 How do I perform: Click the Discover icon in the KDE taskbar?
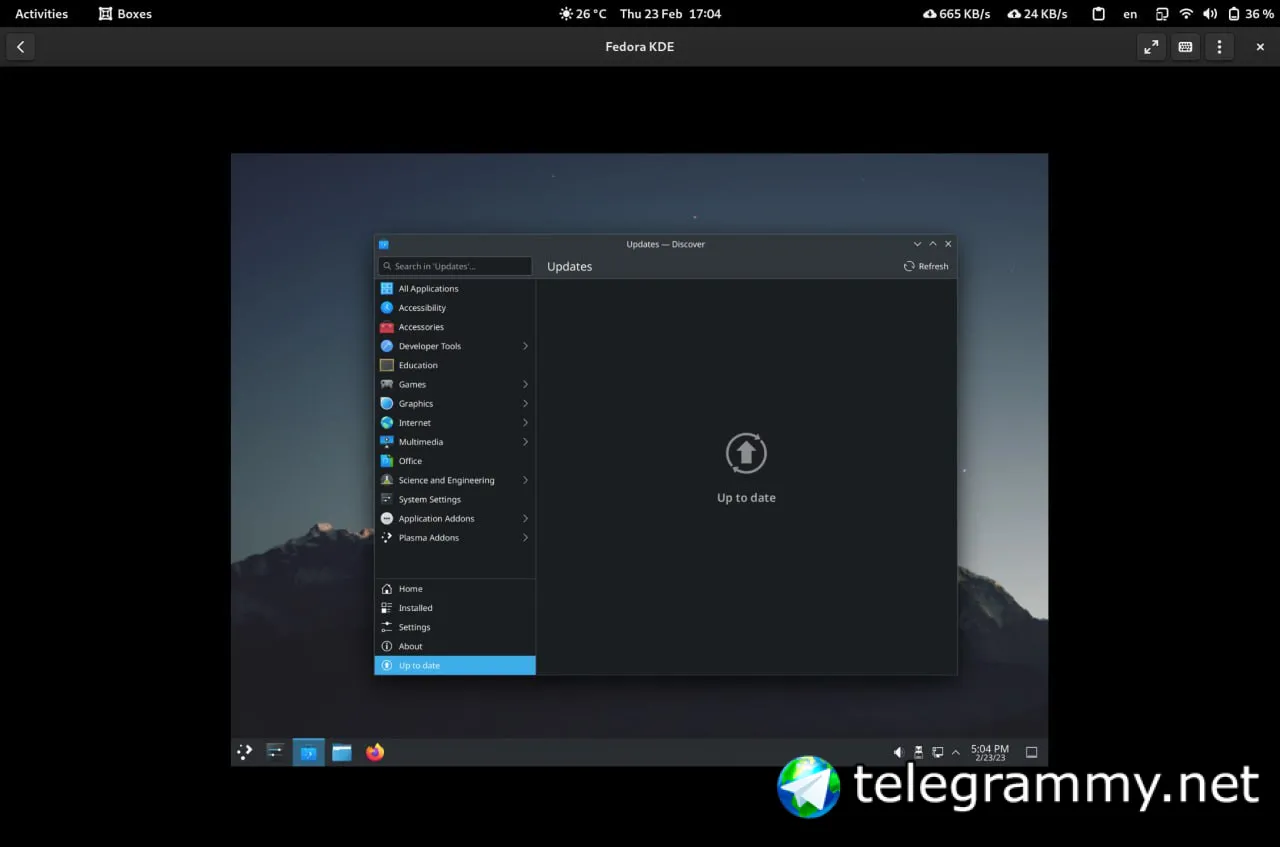(308, 752)
